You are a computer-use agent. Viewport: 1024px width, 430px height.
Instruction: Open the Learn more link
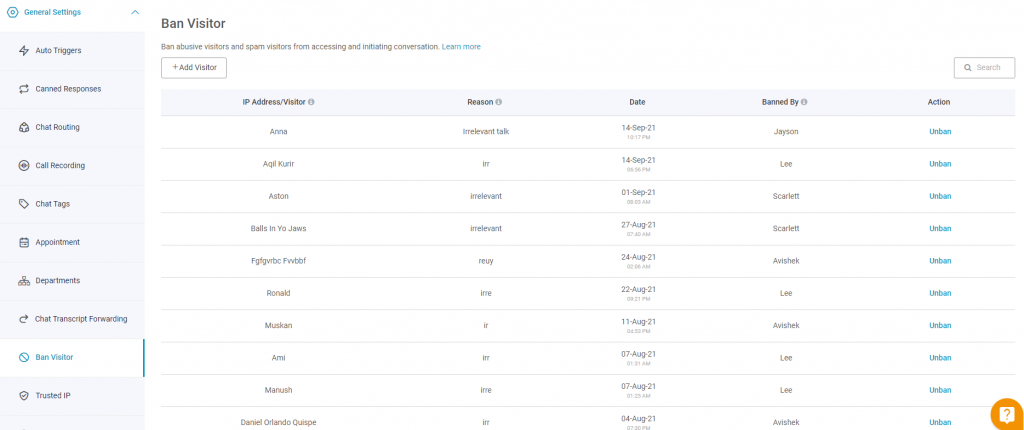[461, 47]
